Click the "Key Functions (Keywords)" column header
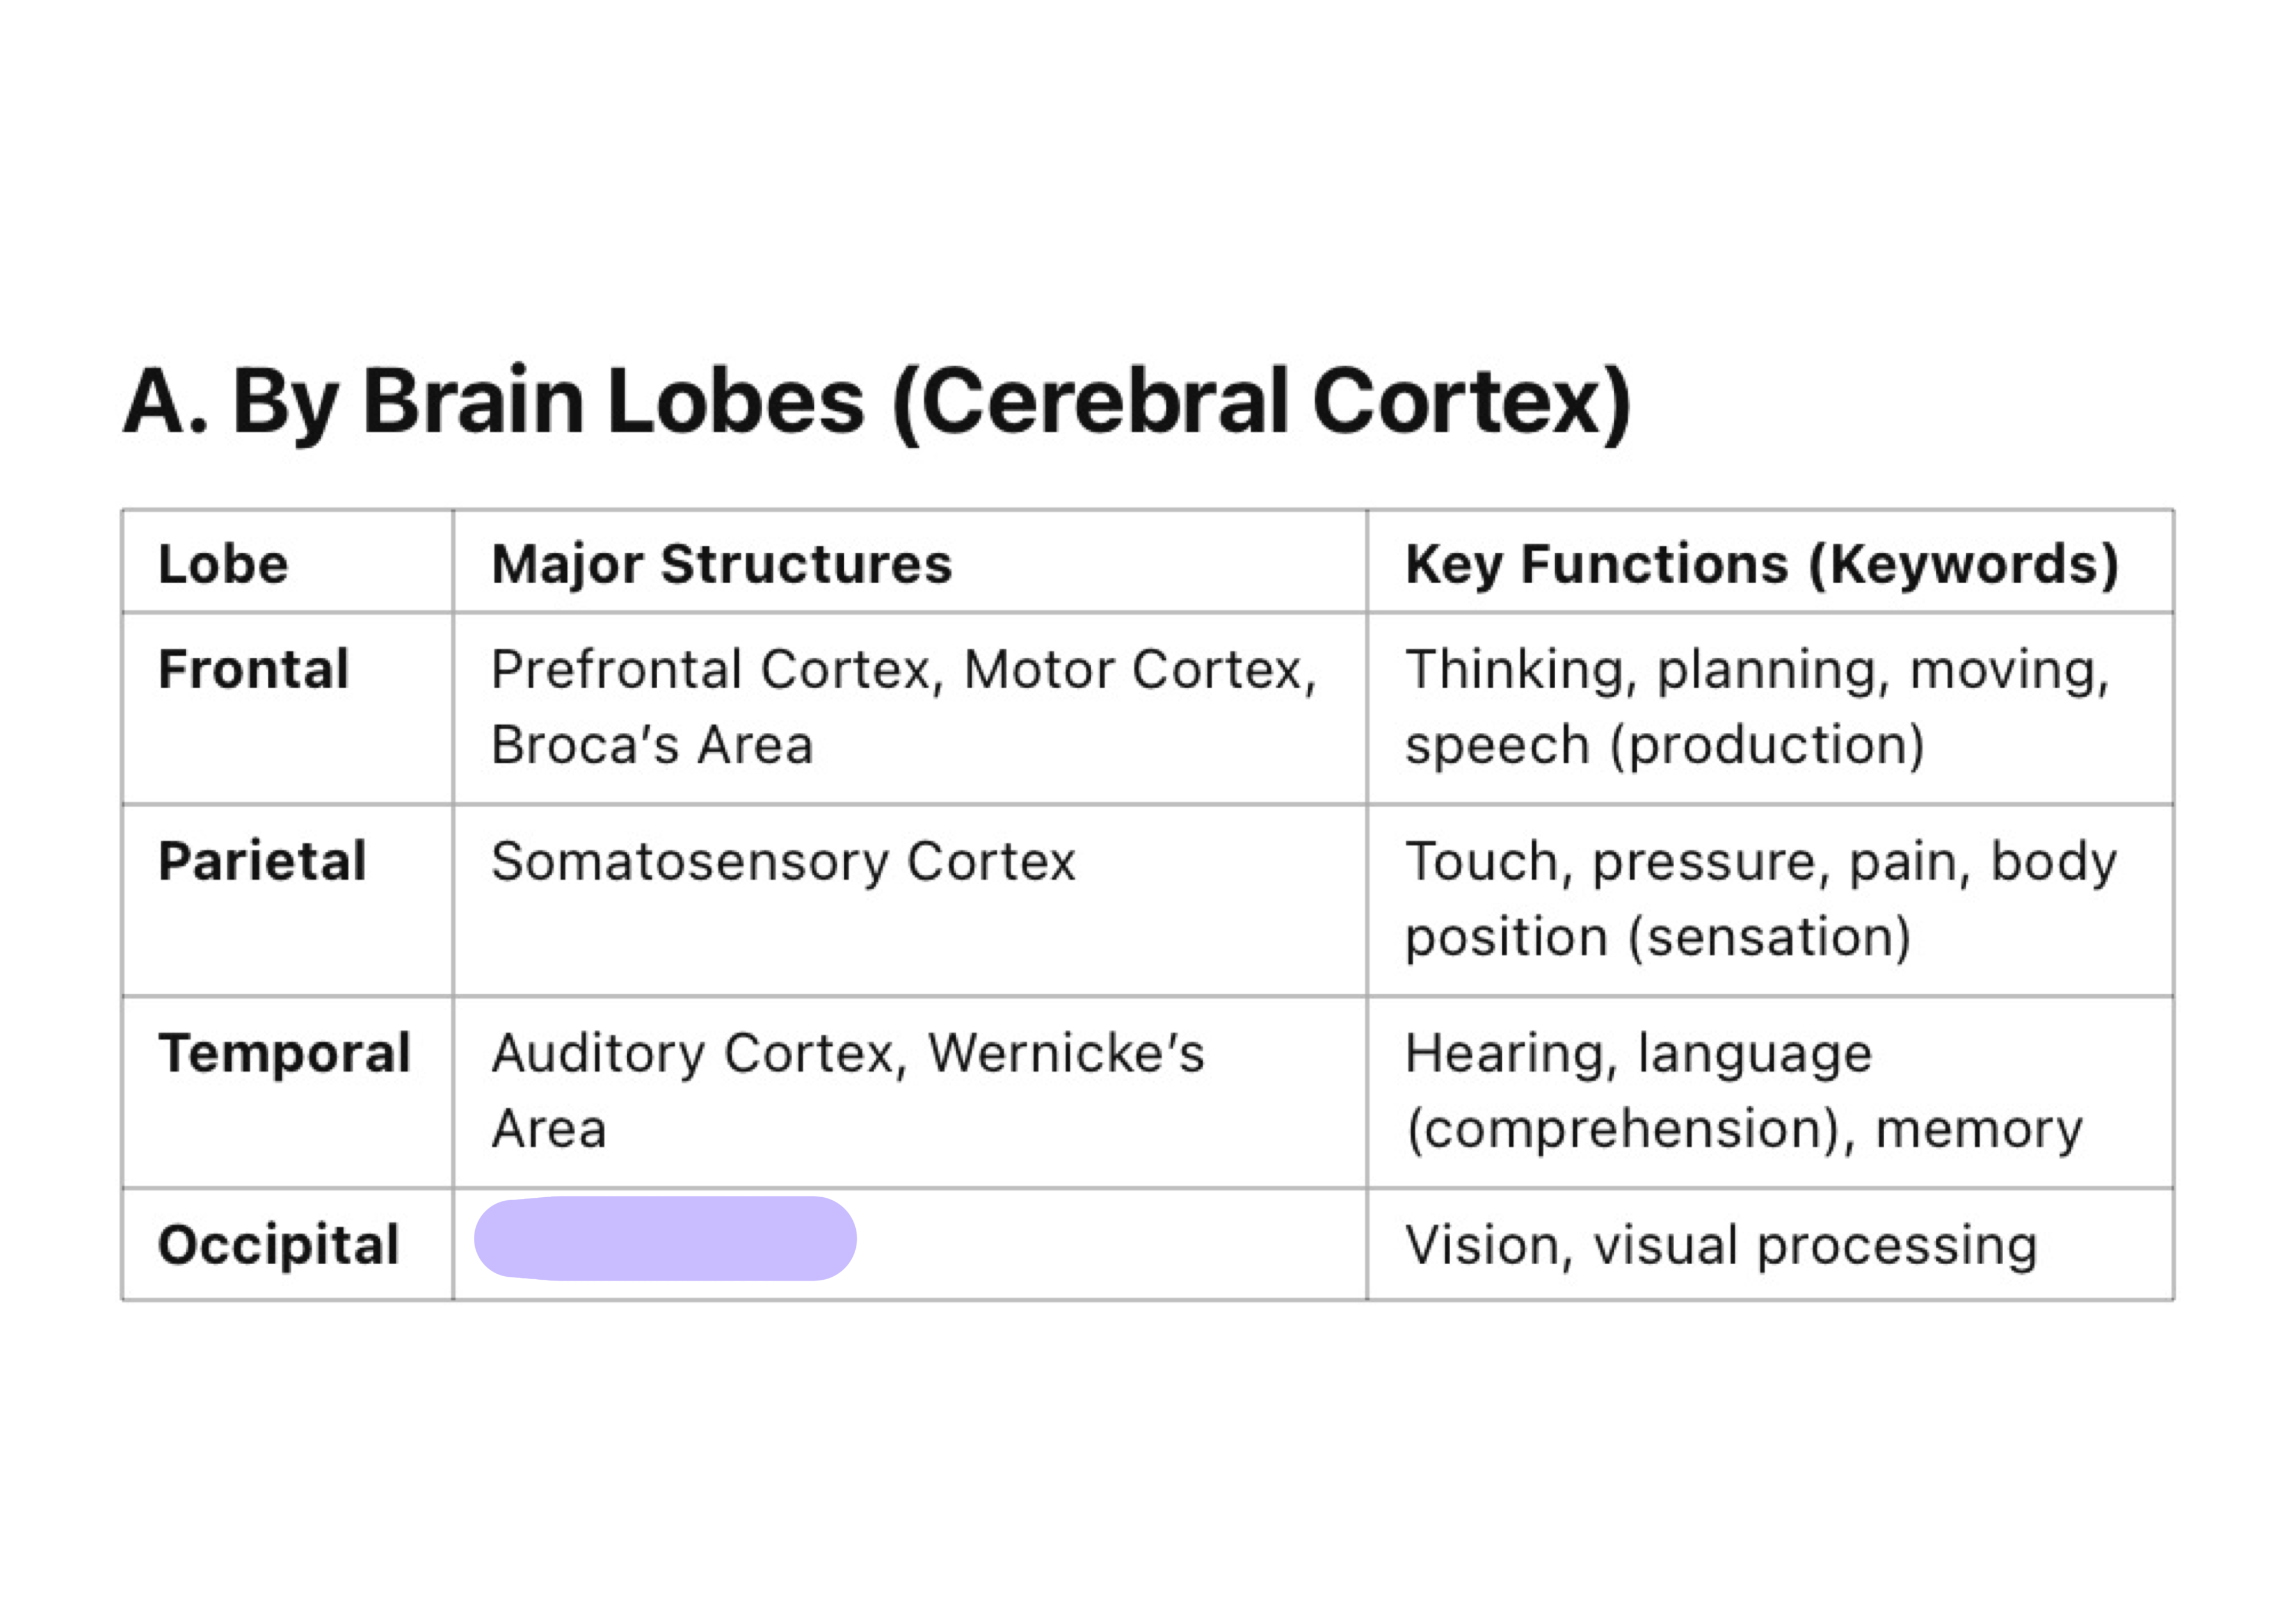 coord(1761,564)
